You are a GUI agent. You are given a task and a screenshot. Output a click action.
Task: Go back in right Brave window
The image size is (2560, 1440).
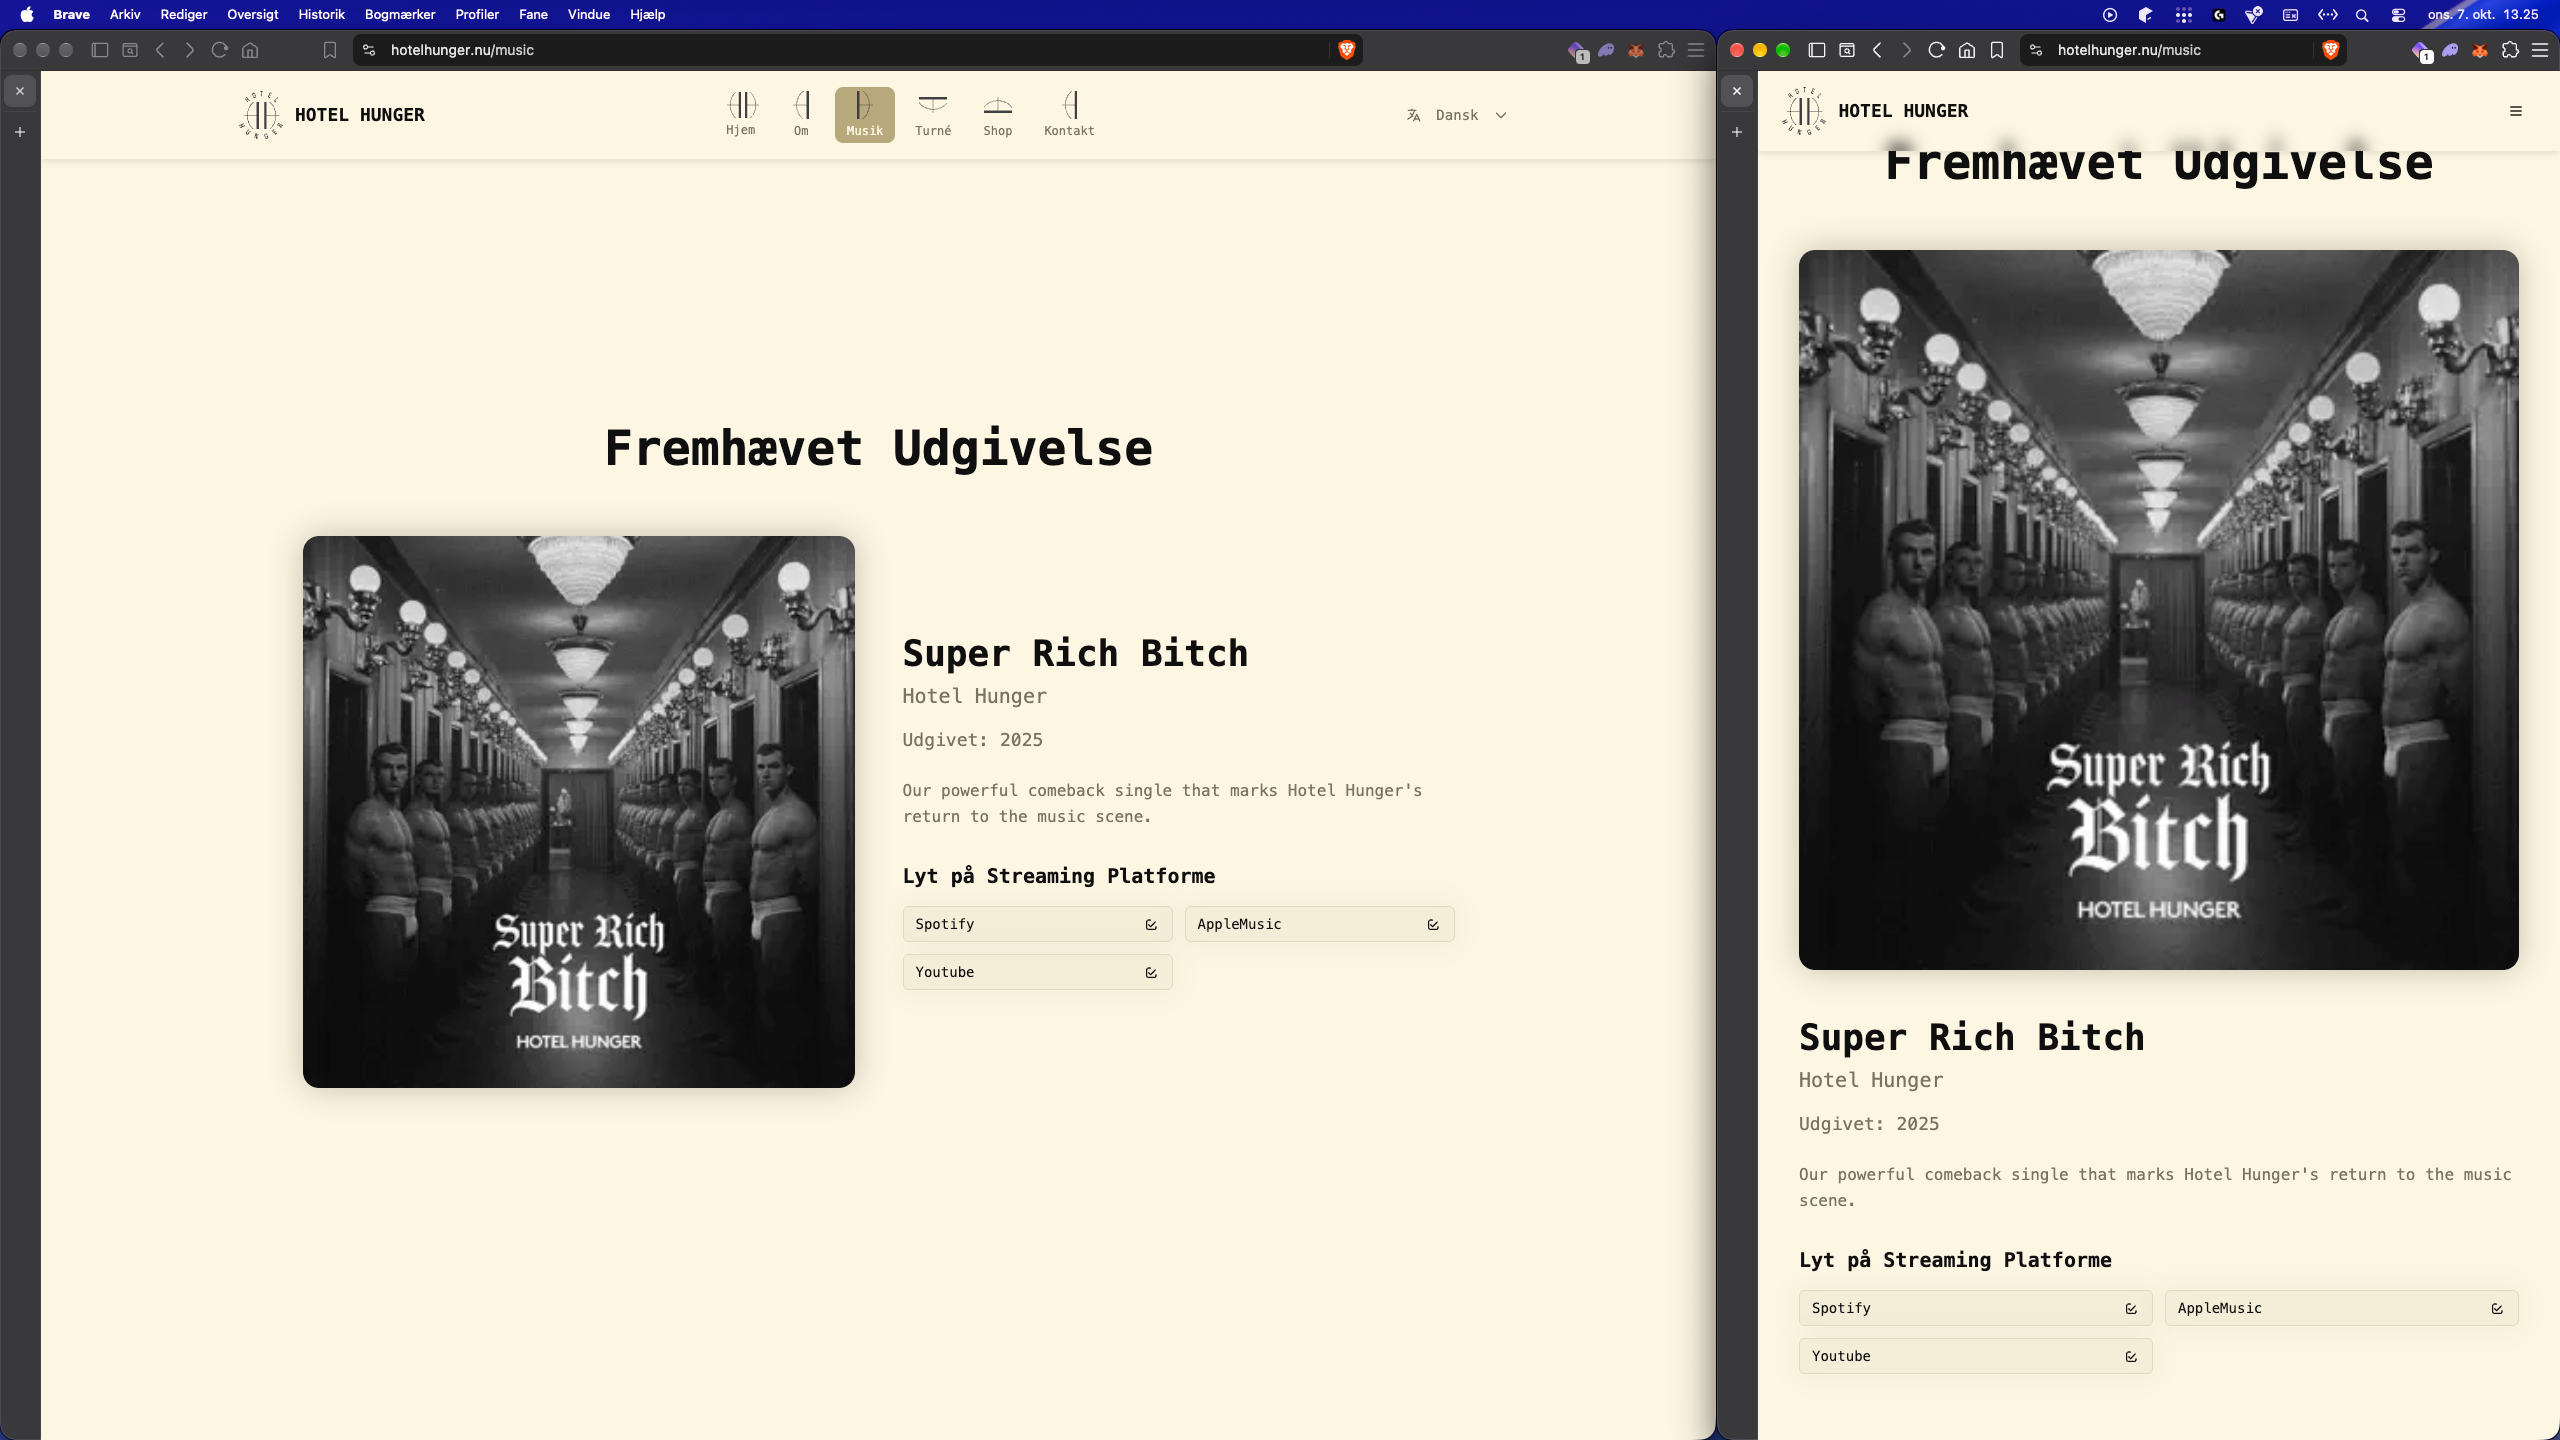[x=1877, y=50]
